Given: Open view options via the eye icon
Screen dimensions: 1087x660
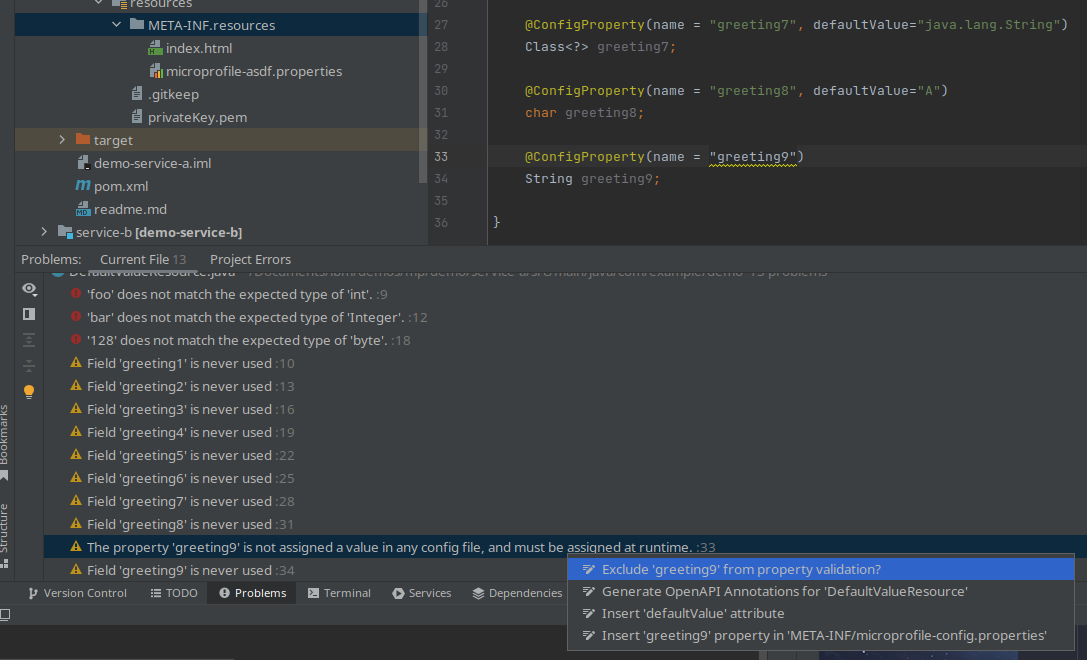Looking at the screenshot, I should [x=29, y=289].
